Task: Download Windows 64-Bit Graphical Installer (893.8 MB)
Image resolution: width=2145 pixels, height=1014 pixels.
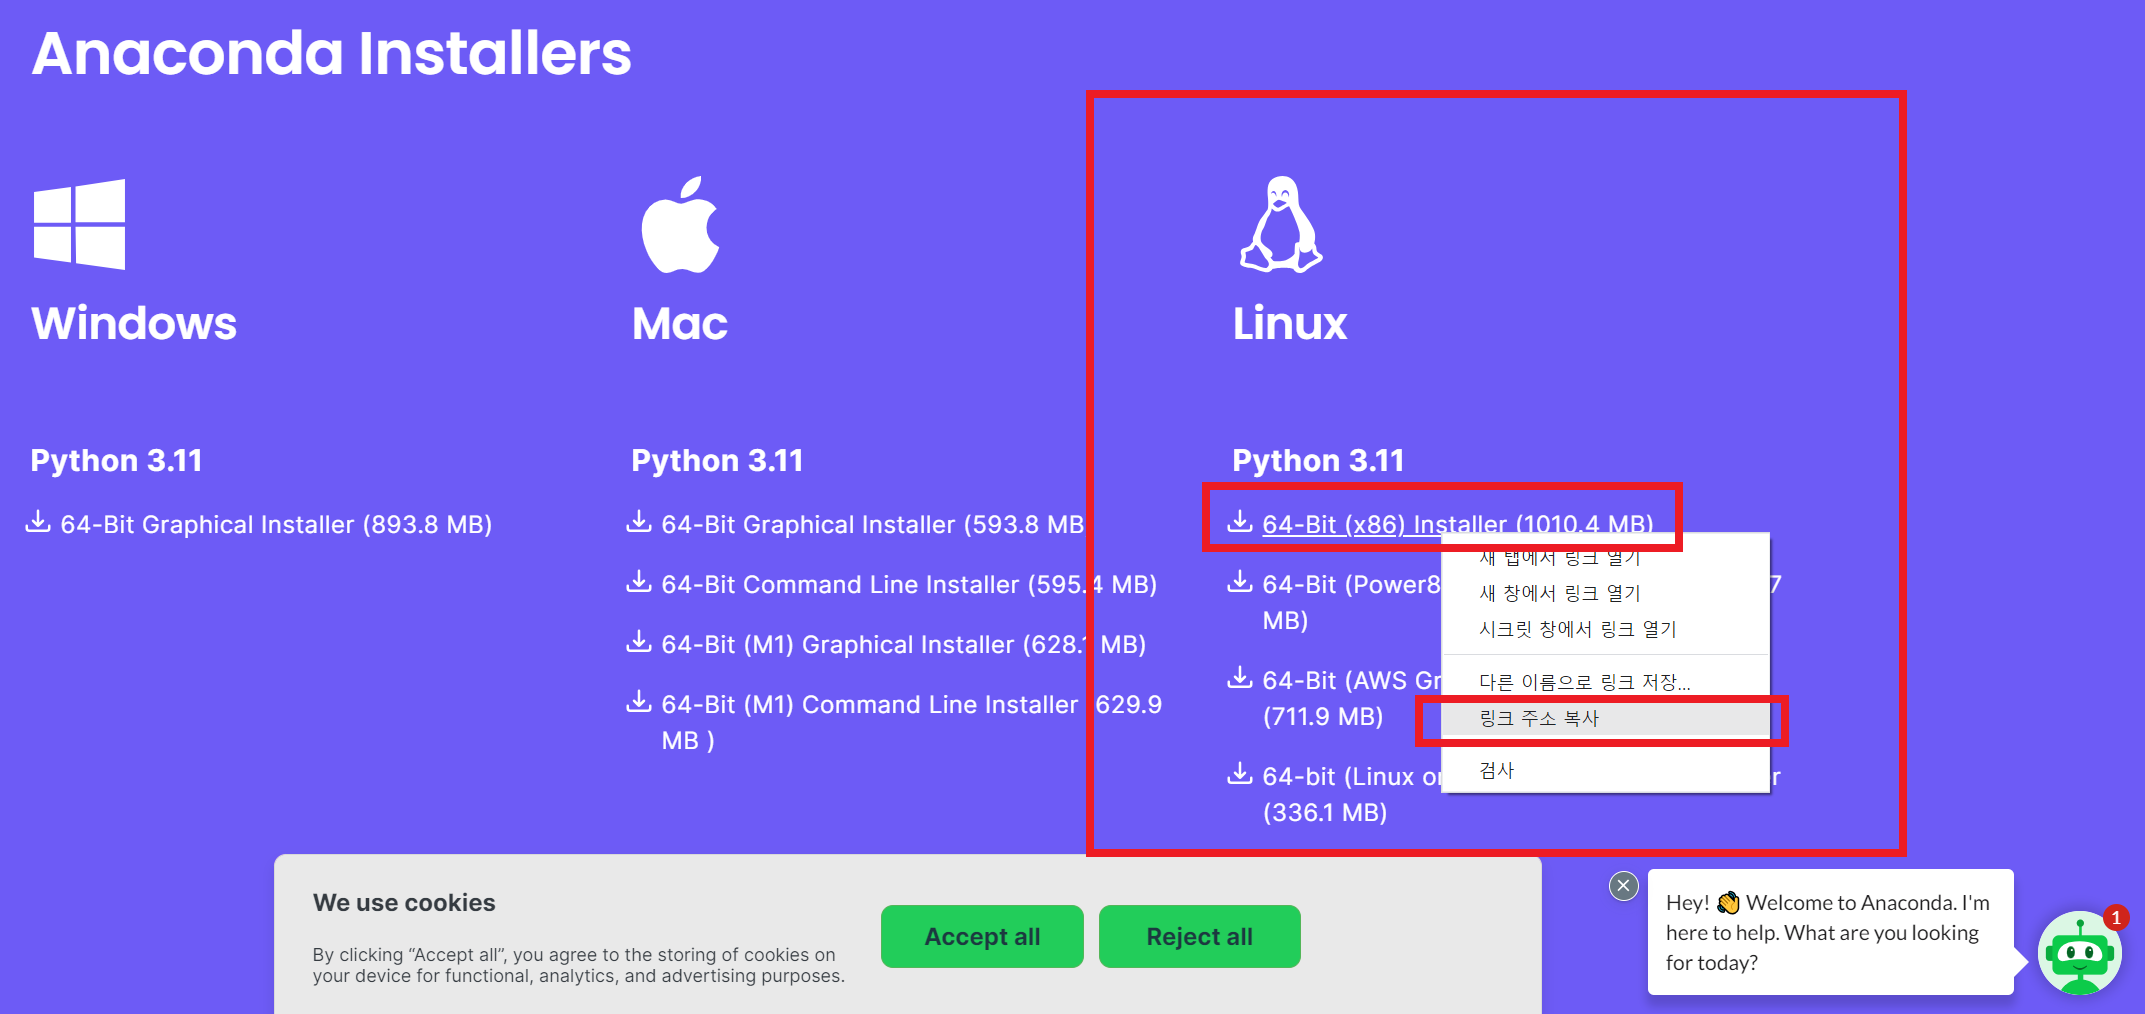Action: tap(276, 524)
